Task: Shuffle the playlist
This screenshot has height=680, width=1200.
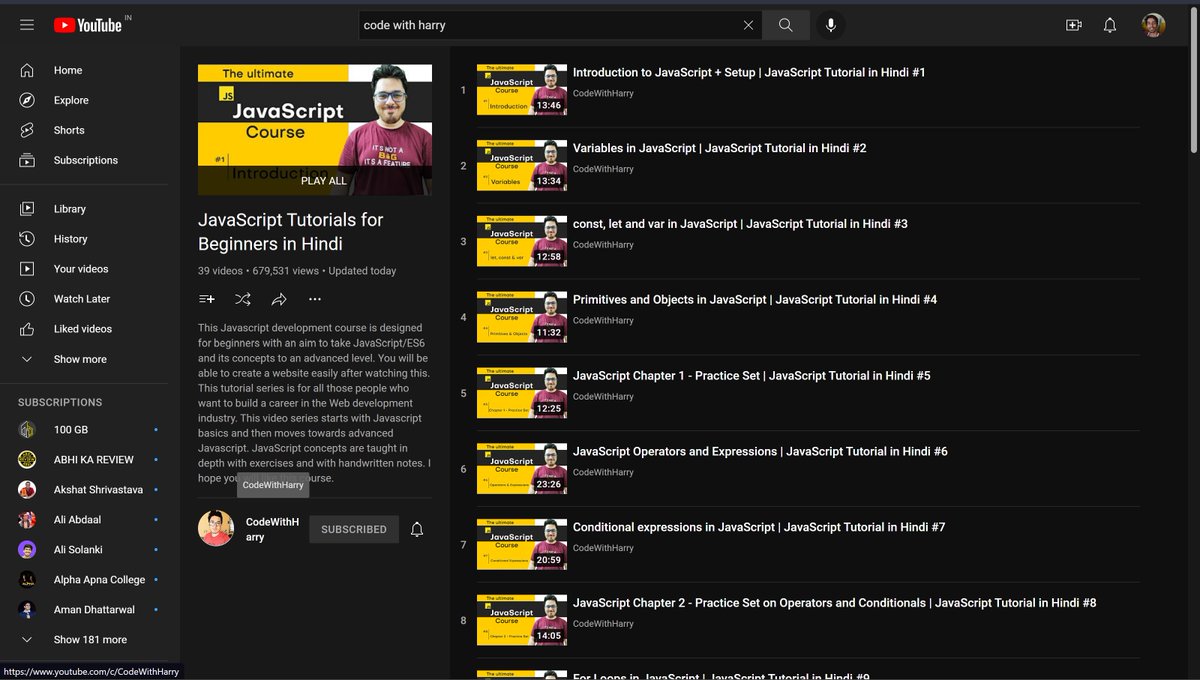Action: [x=243, y=299]
